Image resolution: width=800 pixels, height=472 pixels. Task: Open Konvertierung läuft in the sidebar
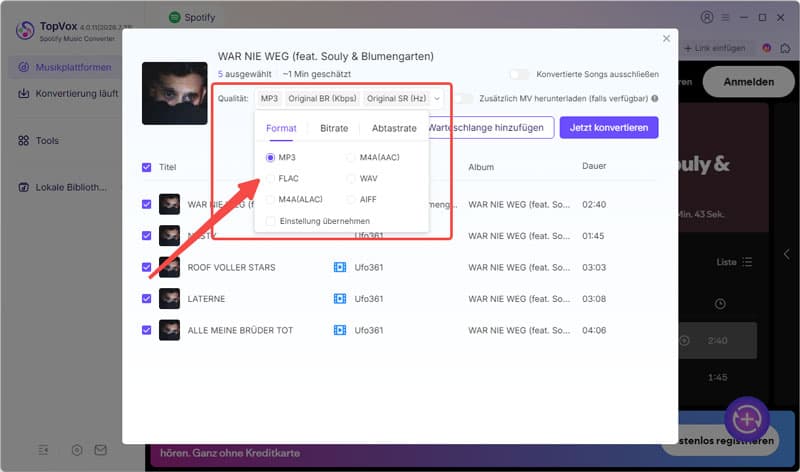68,93
